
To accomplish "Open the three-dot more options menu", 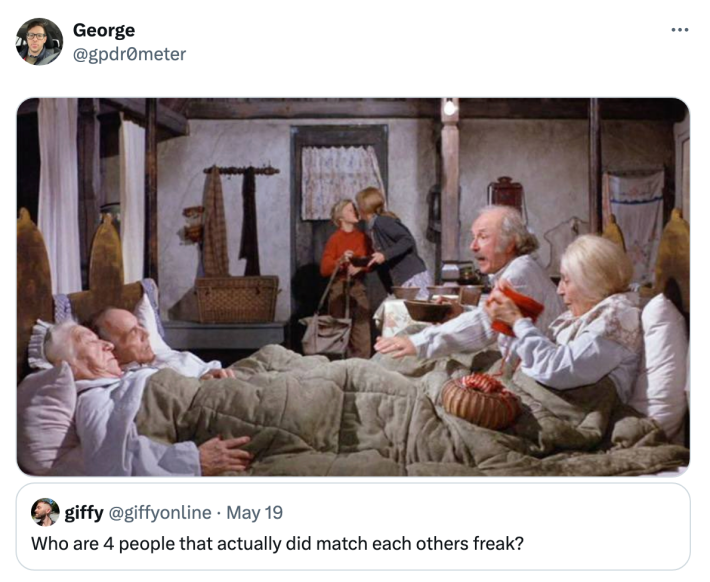I will pyautogui.click(x=680, y=30).
